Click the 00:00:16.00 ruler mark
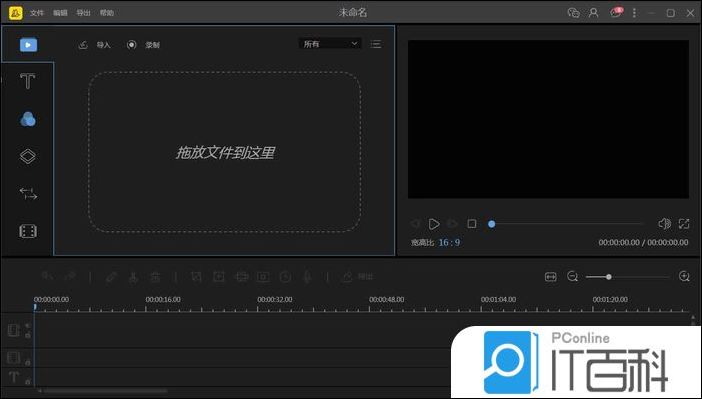The height and width of the screenshot is (399, 702). [163, 299]
